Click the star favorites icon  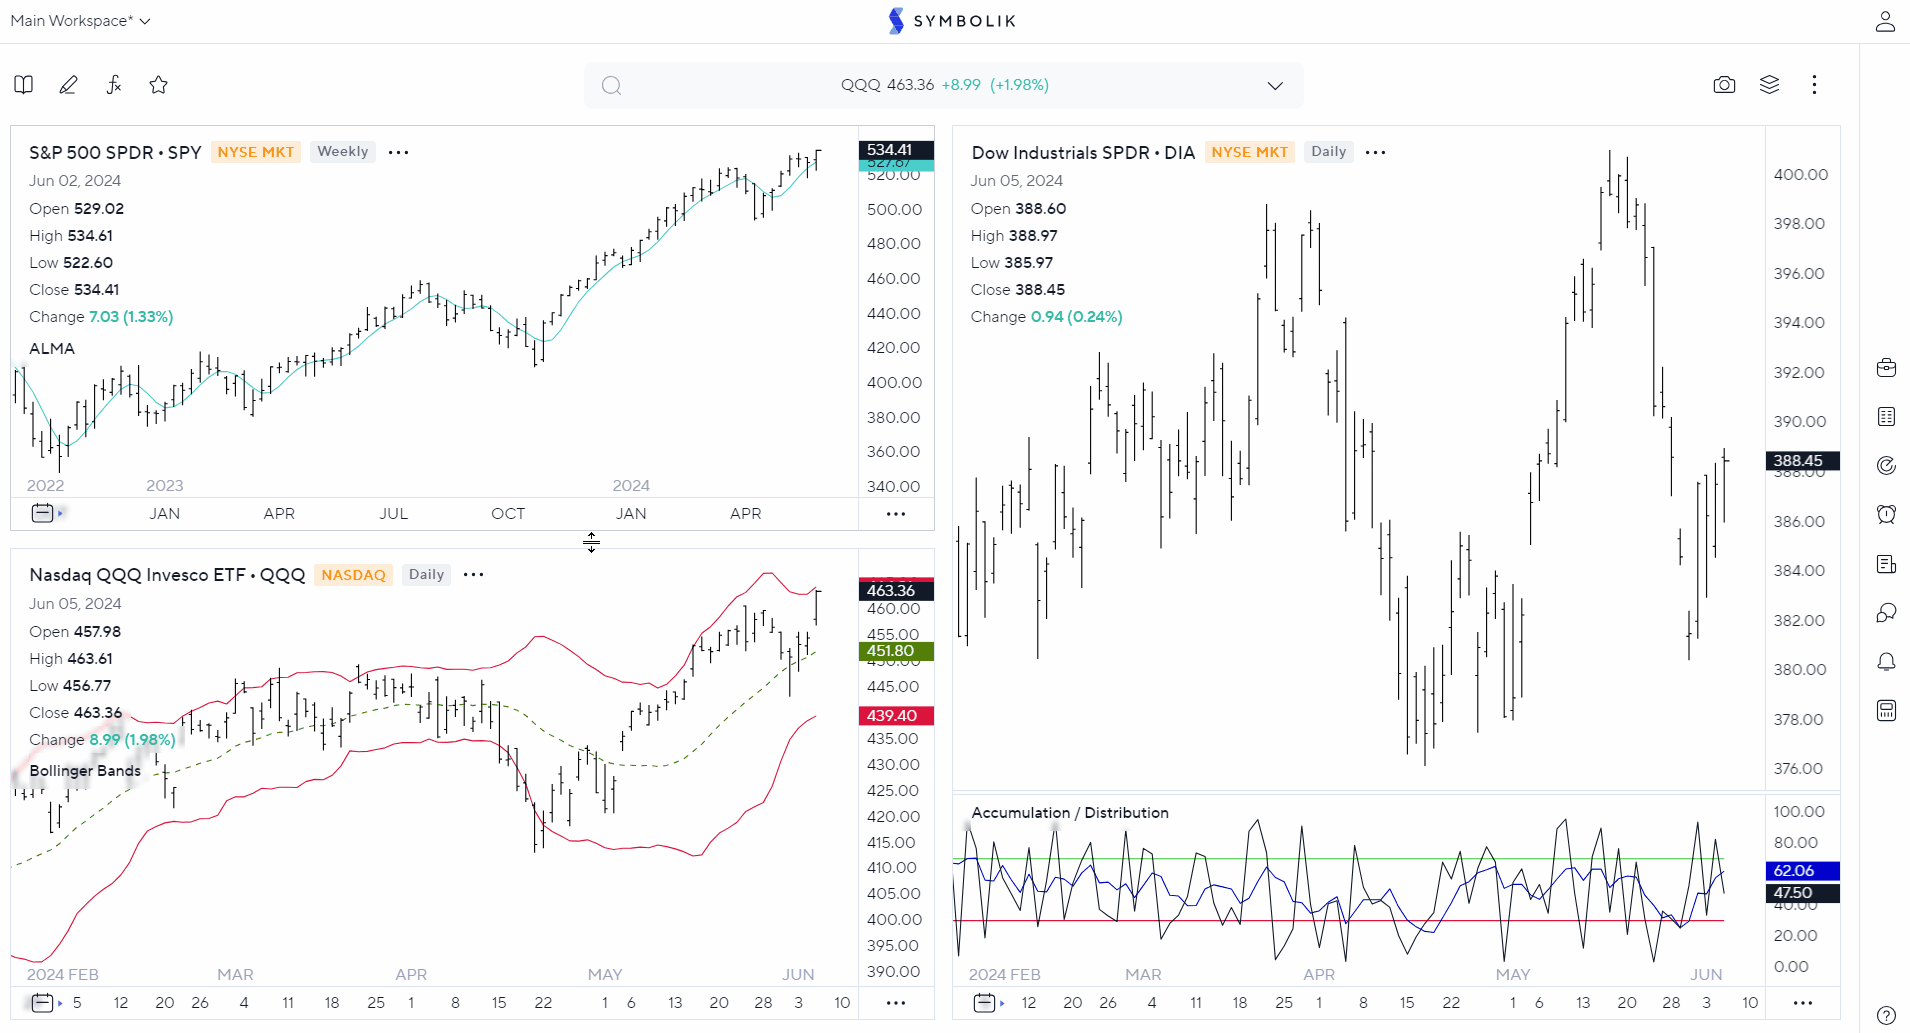[x=158, y=85]
